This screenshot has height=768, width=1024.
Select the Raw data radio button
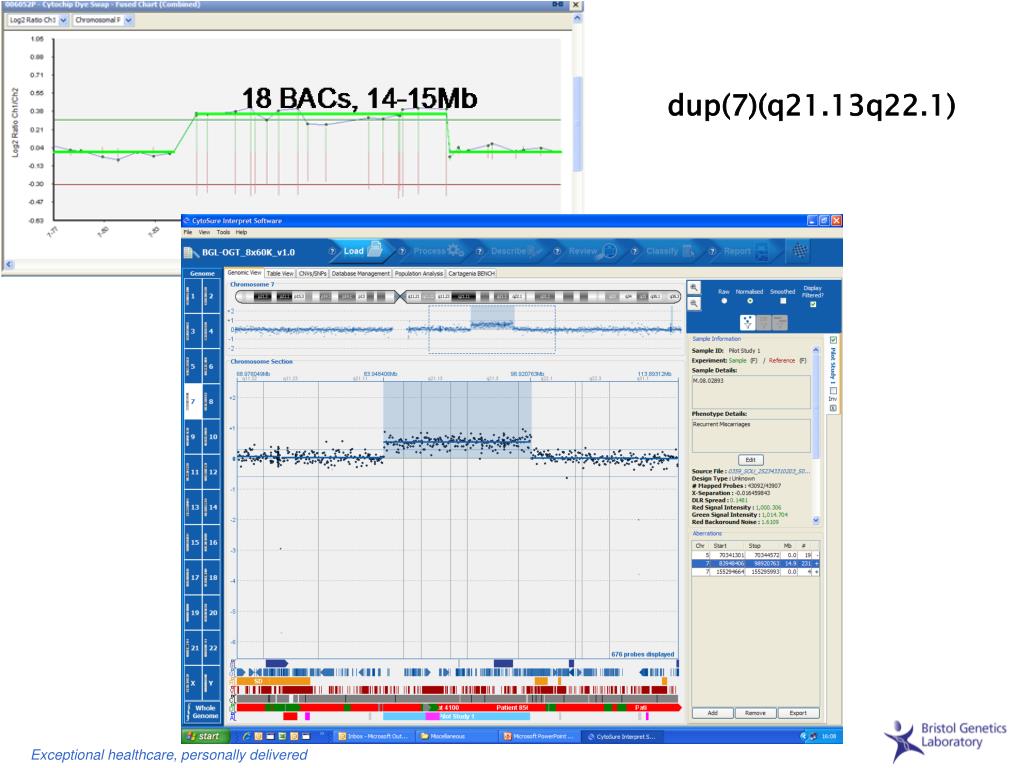(722, 300)
